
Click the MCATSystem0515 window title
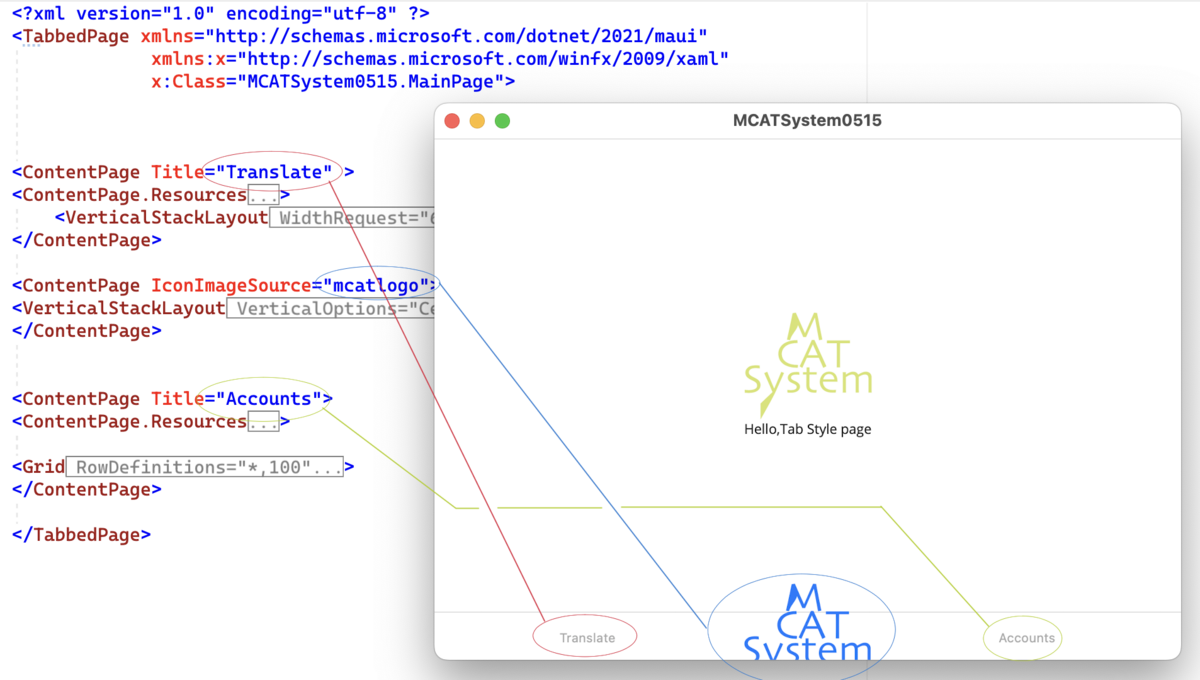[x=806, y=120]
